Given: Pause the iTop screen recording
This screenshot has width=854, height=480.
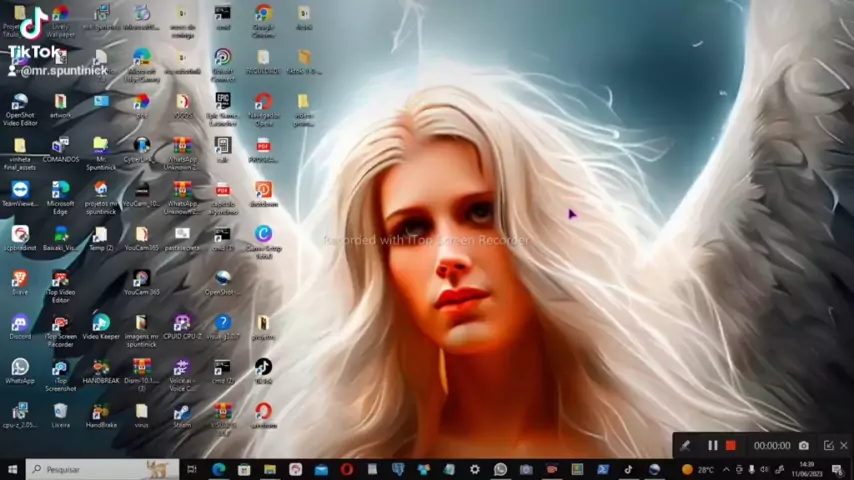Looking at the screenshot, I should 712,446.
